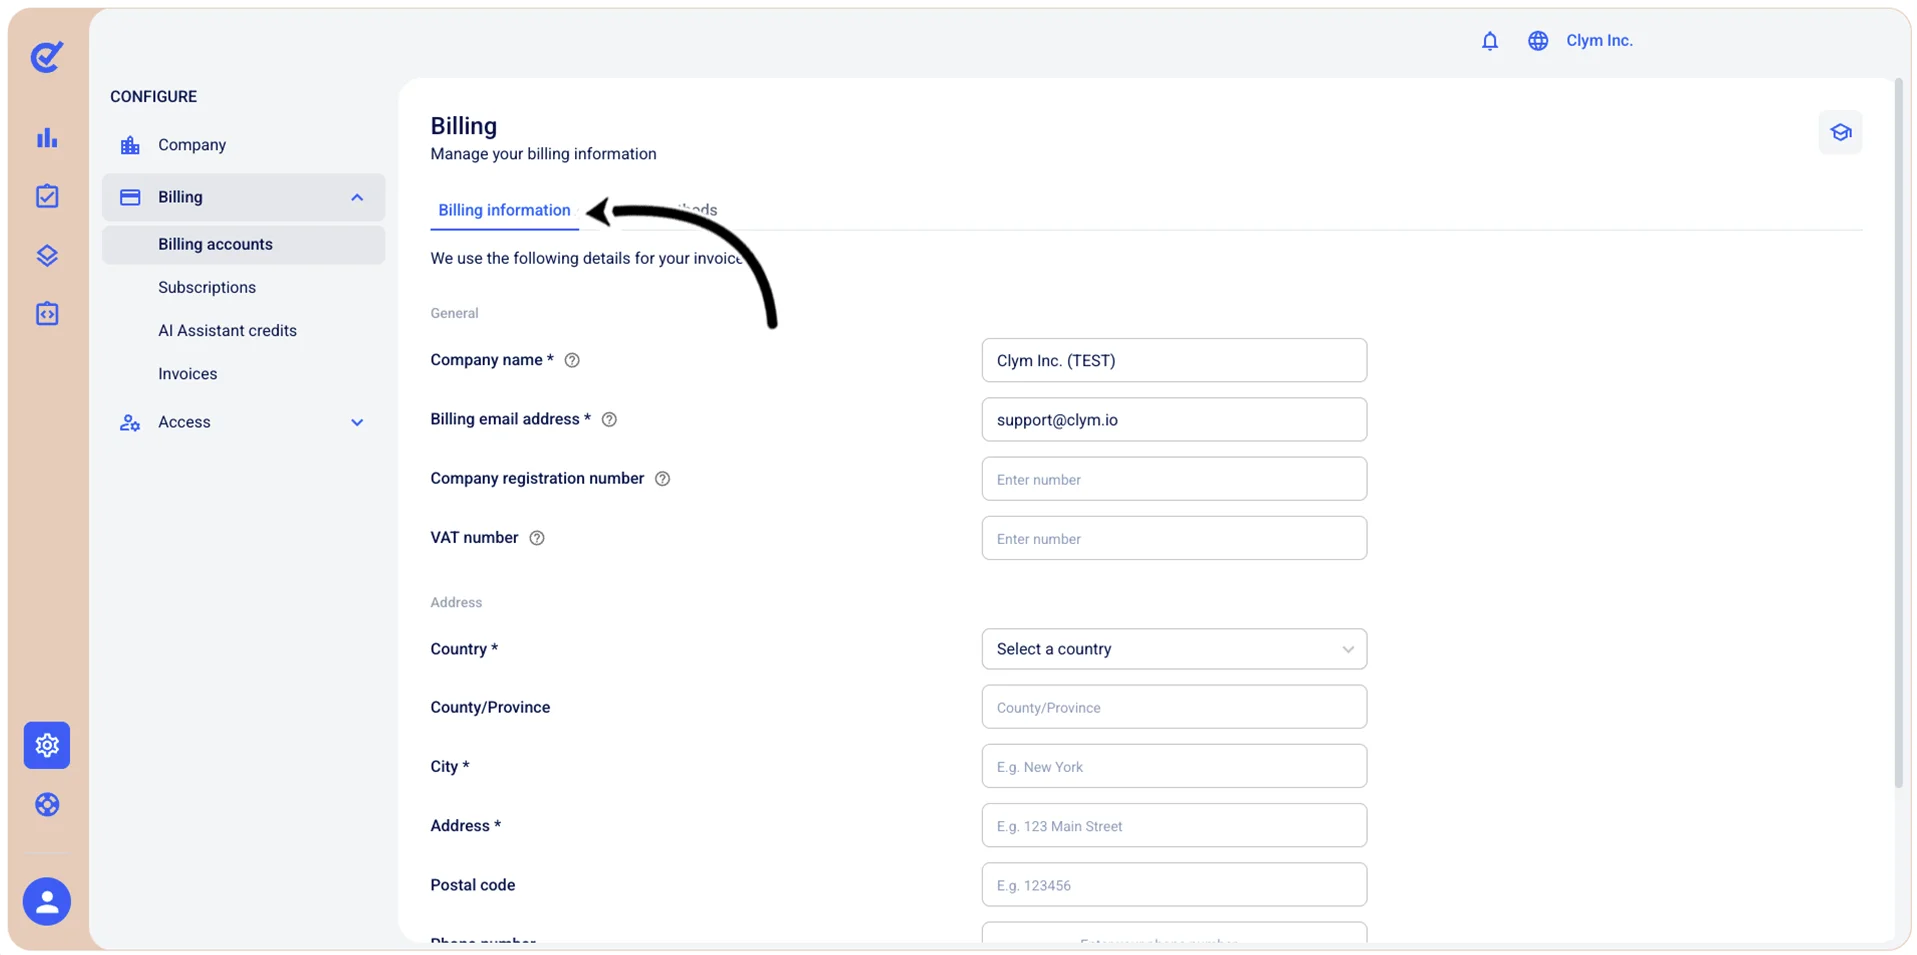1917x955 pixels.
Task: Open the analytics bar chart icon
Action: (47, 138)
